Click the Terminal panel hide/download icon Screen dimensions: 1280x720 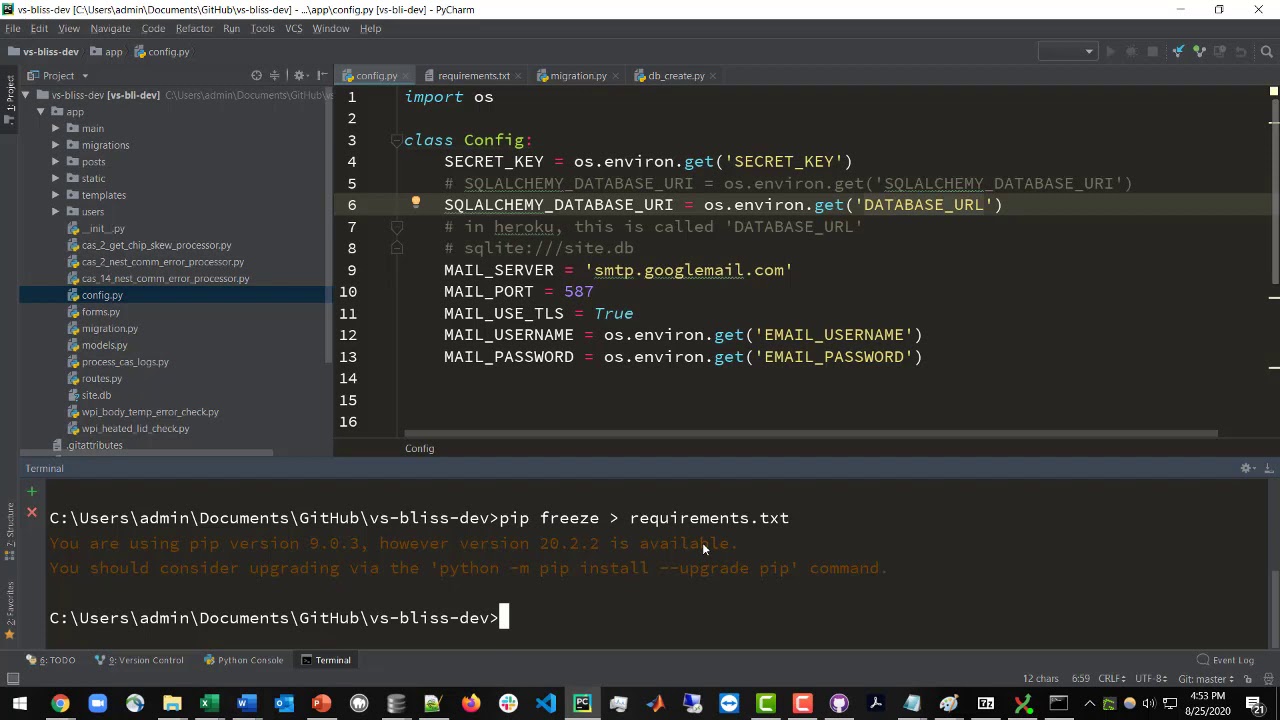coord(1268,468)
